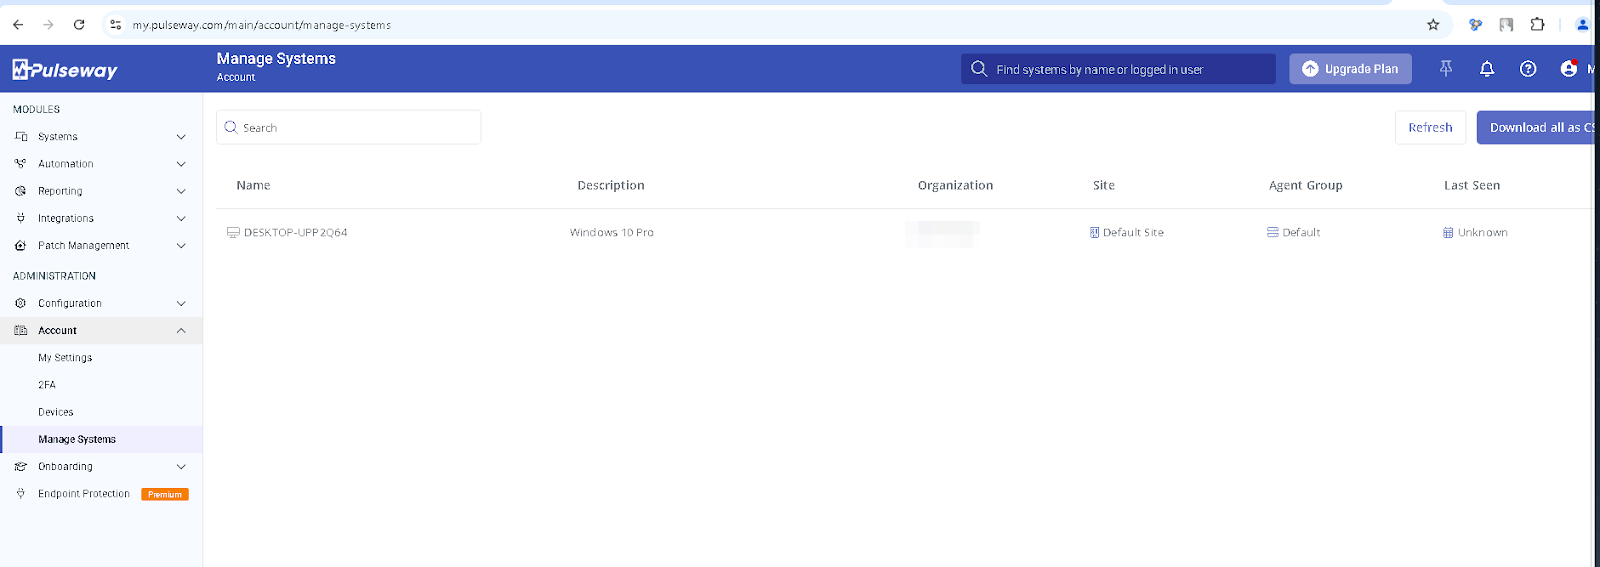The height and width of the screenshot is (567, 1600).
Task: Reload the page with browser refresh icon
Action: (79, 24)
